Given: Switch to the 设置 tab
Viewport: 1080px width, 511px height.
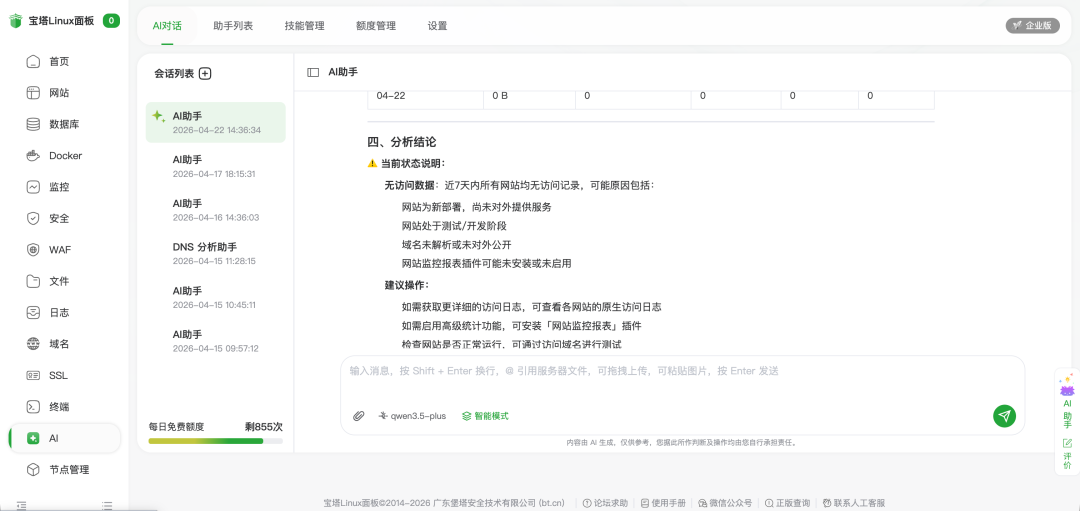Looking at the screenshot, I should click(x=437, y=26).
